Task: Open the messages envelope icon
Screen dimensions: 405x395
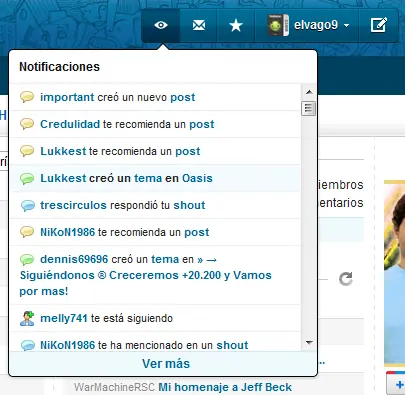Action: click(x=199, y=25)
